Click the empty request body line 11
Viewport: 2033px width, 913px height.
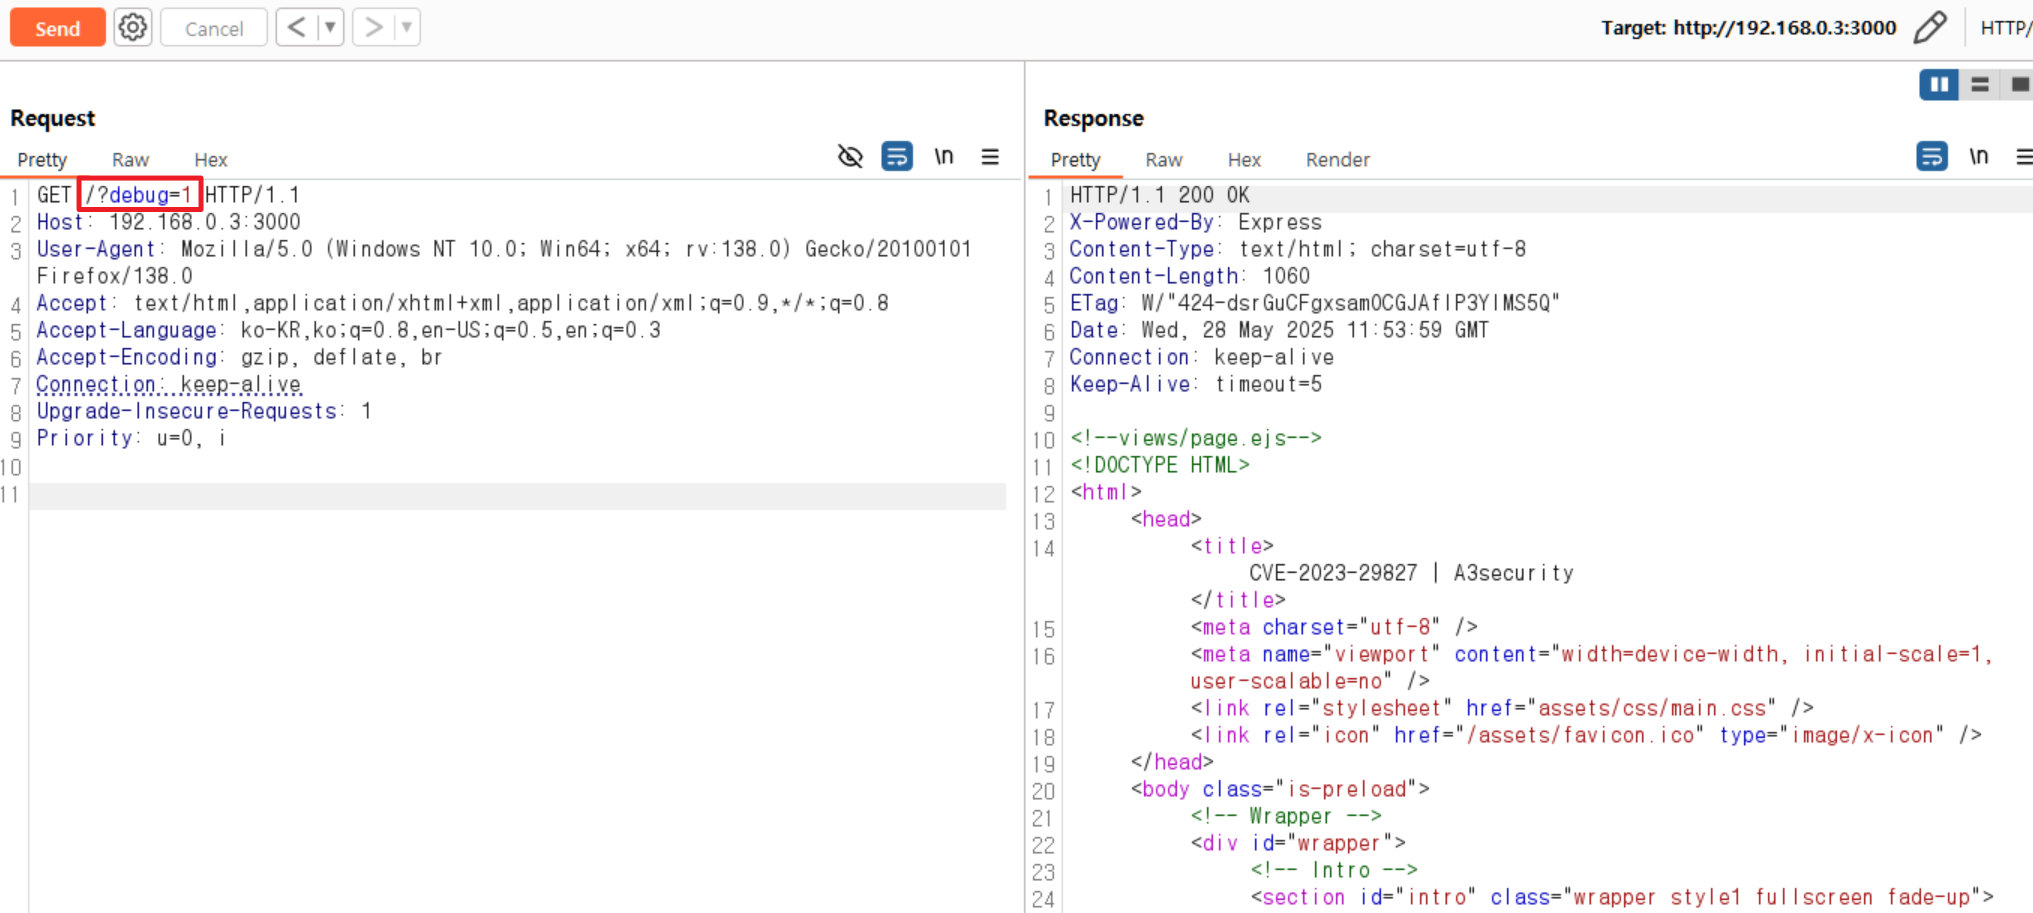coord(517,496)
